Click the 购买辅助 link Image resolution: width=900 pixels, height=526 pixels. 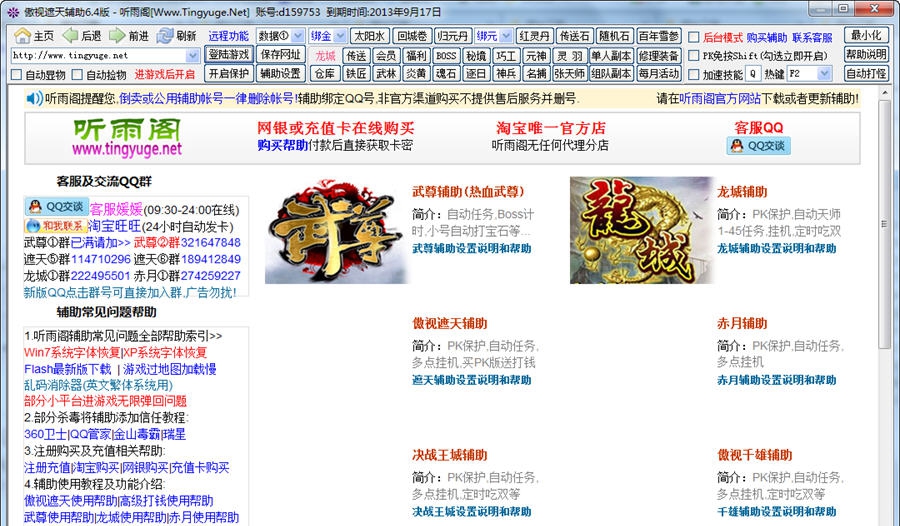coord(767,37)
